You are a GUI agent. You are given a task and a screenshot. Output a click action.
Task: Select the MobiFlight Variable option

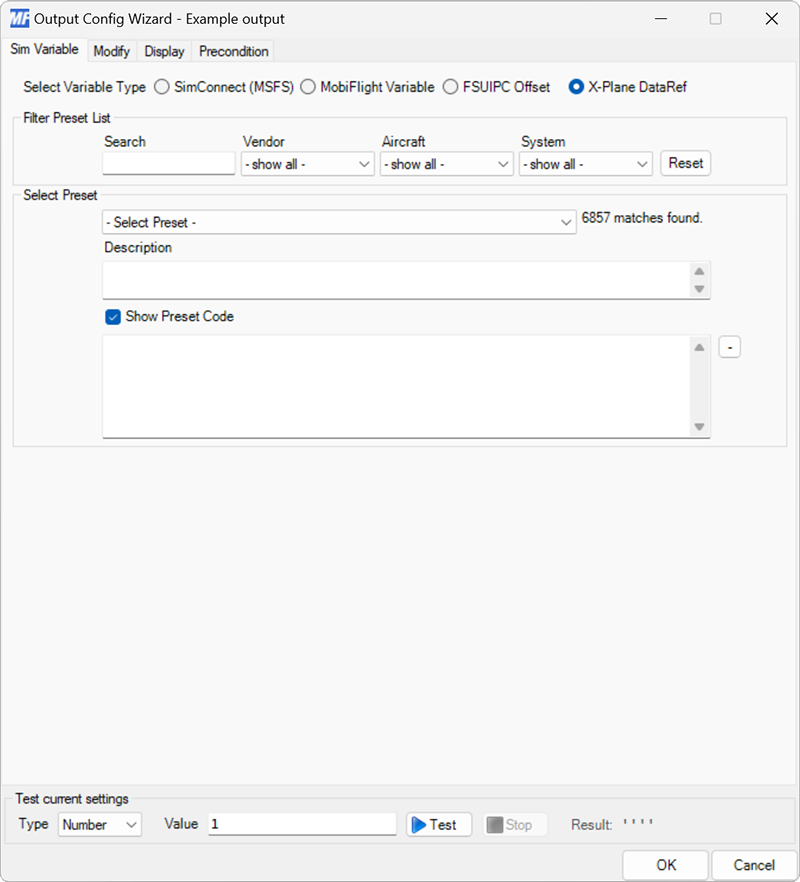pyautogui.click(x=308, y=87)
